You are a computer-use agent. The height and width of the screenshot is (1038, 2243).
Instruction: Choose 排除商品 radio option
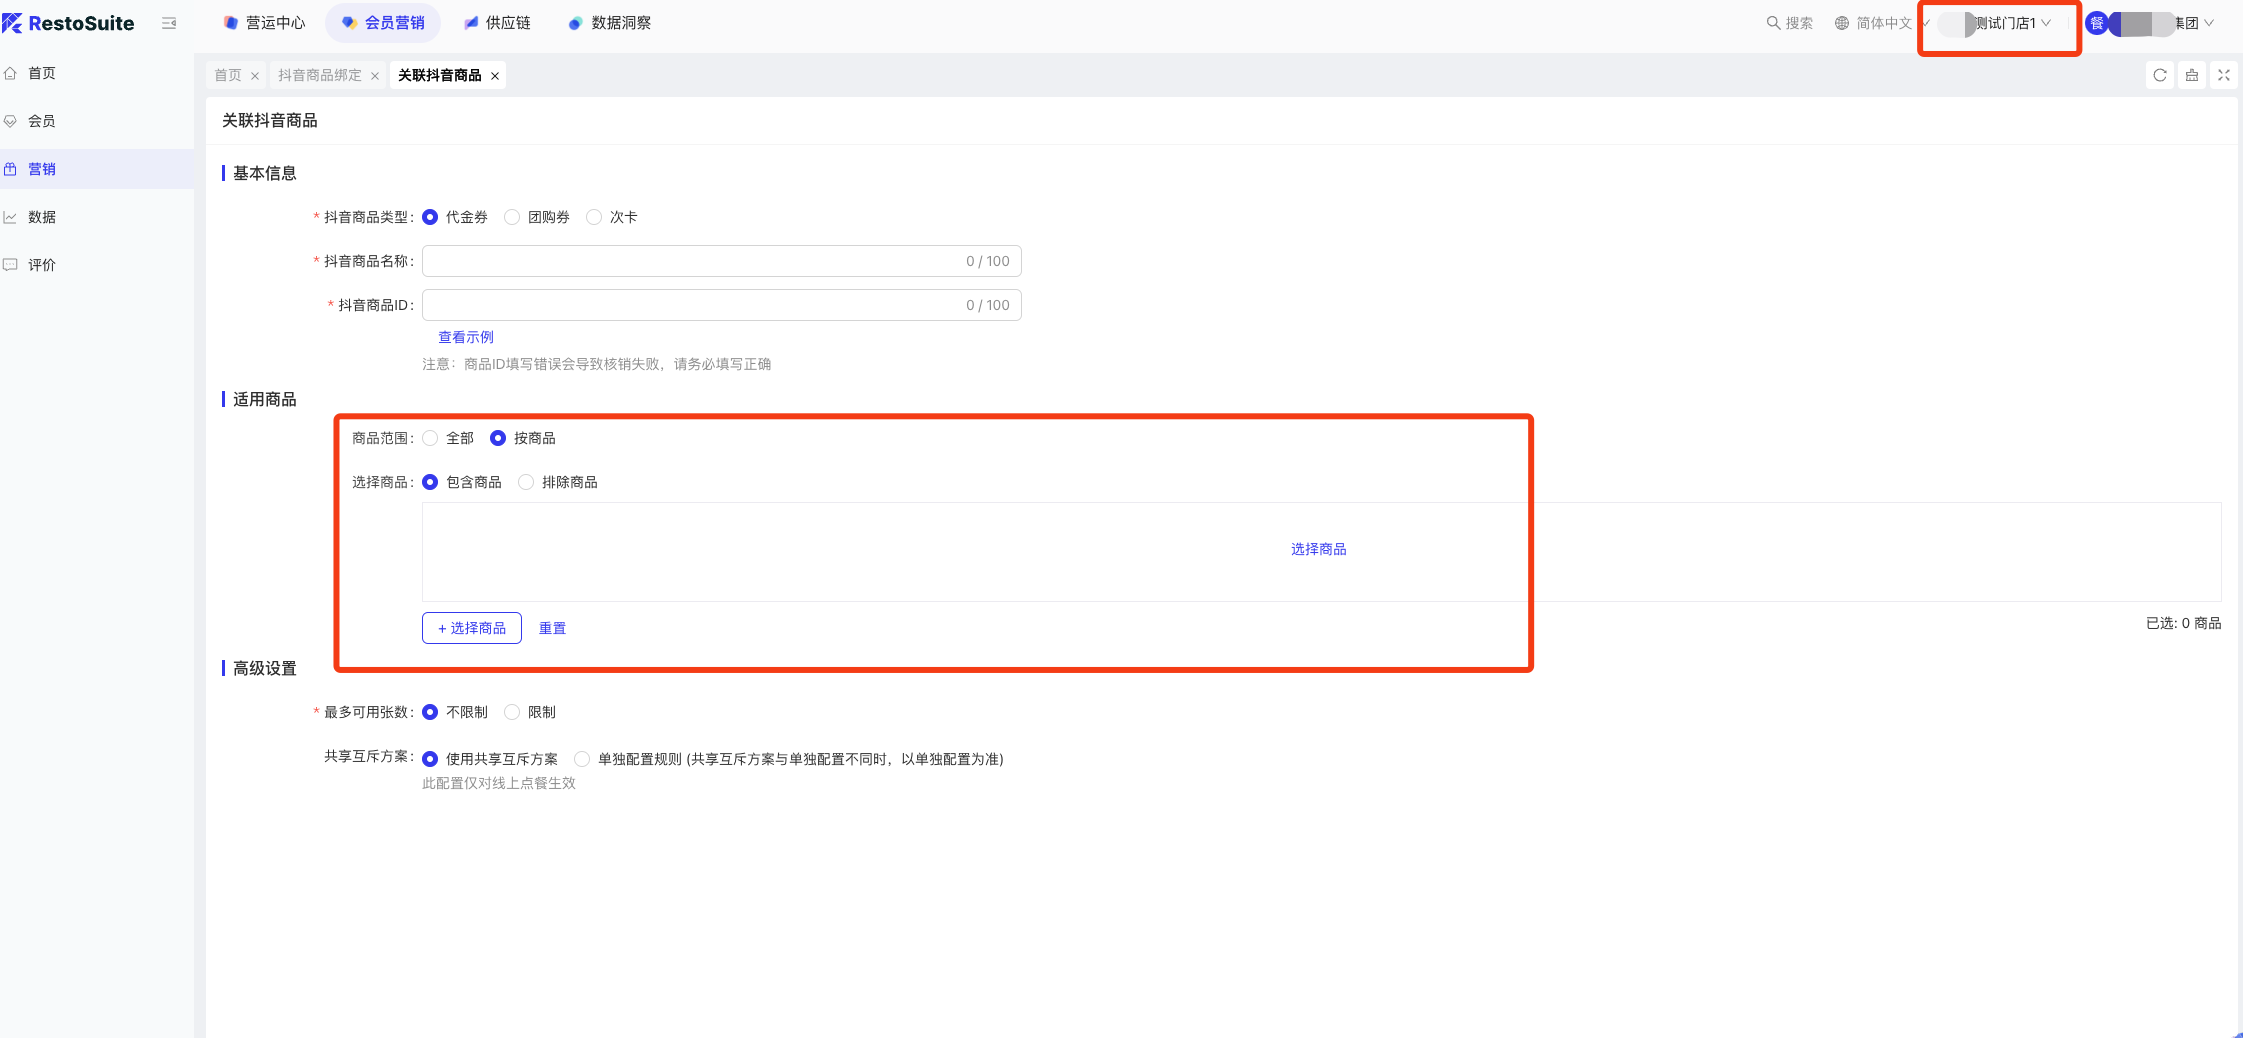pos(526,482)
